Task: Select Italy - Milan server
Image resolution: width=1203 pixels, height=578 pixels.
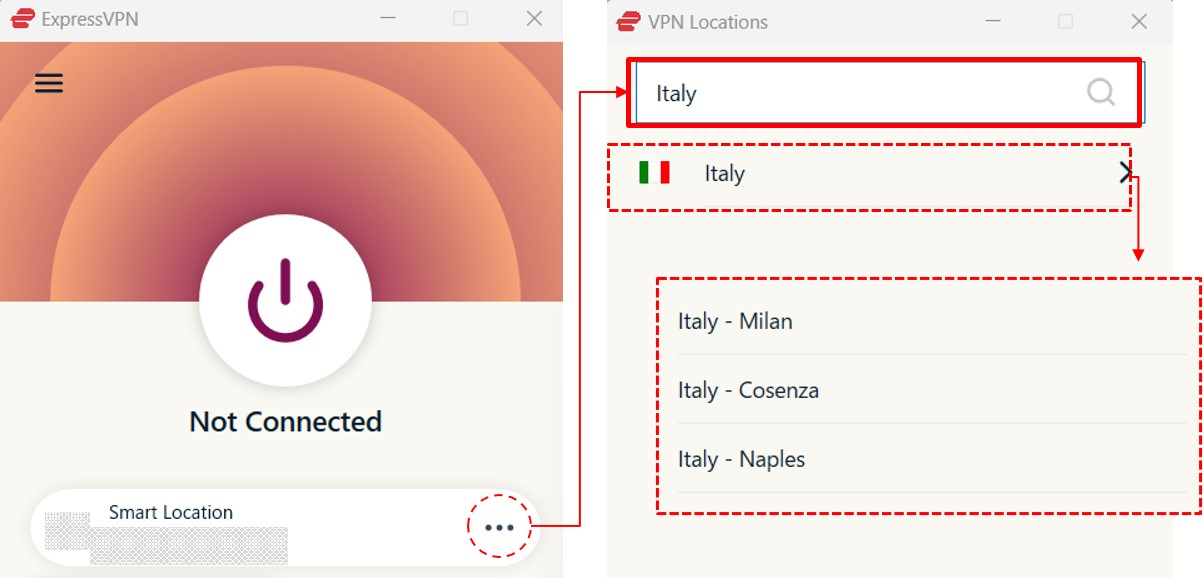Action: [x=733, y=321]
